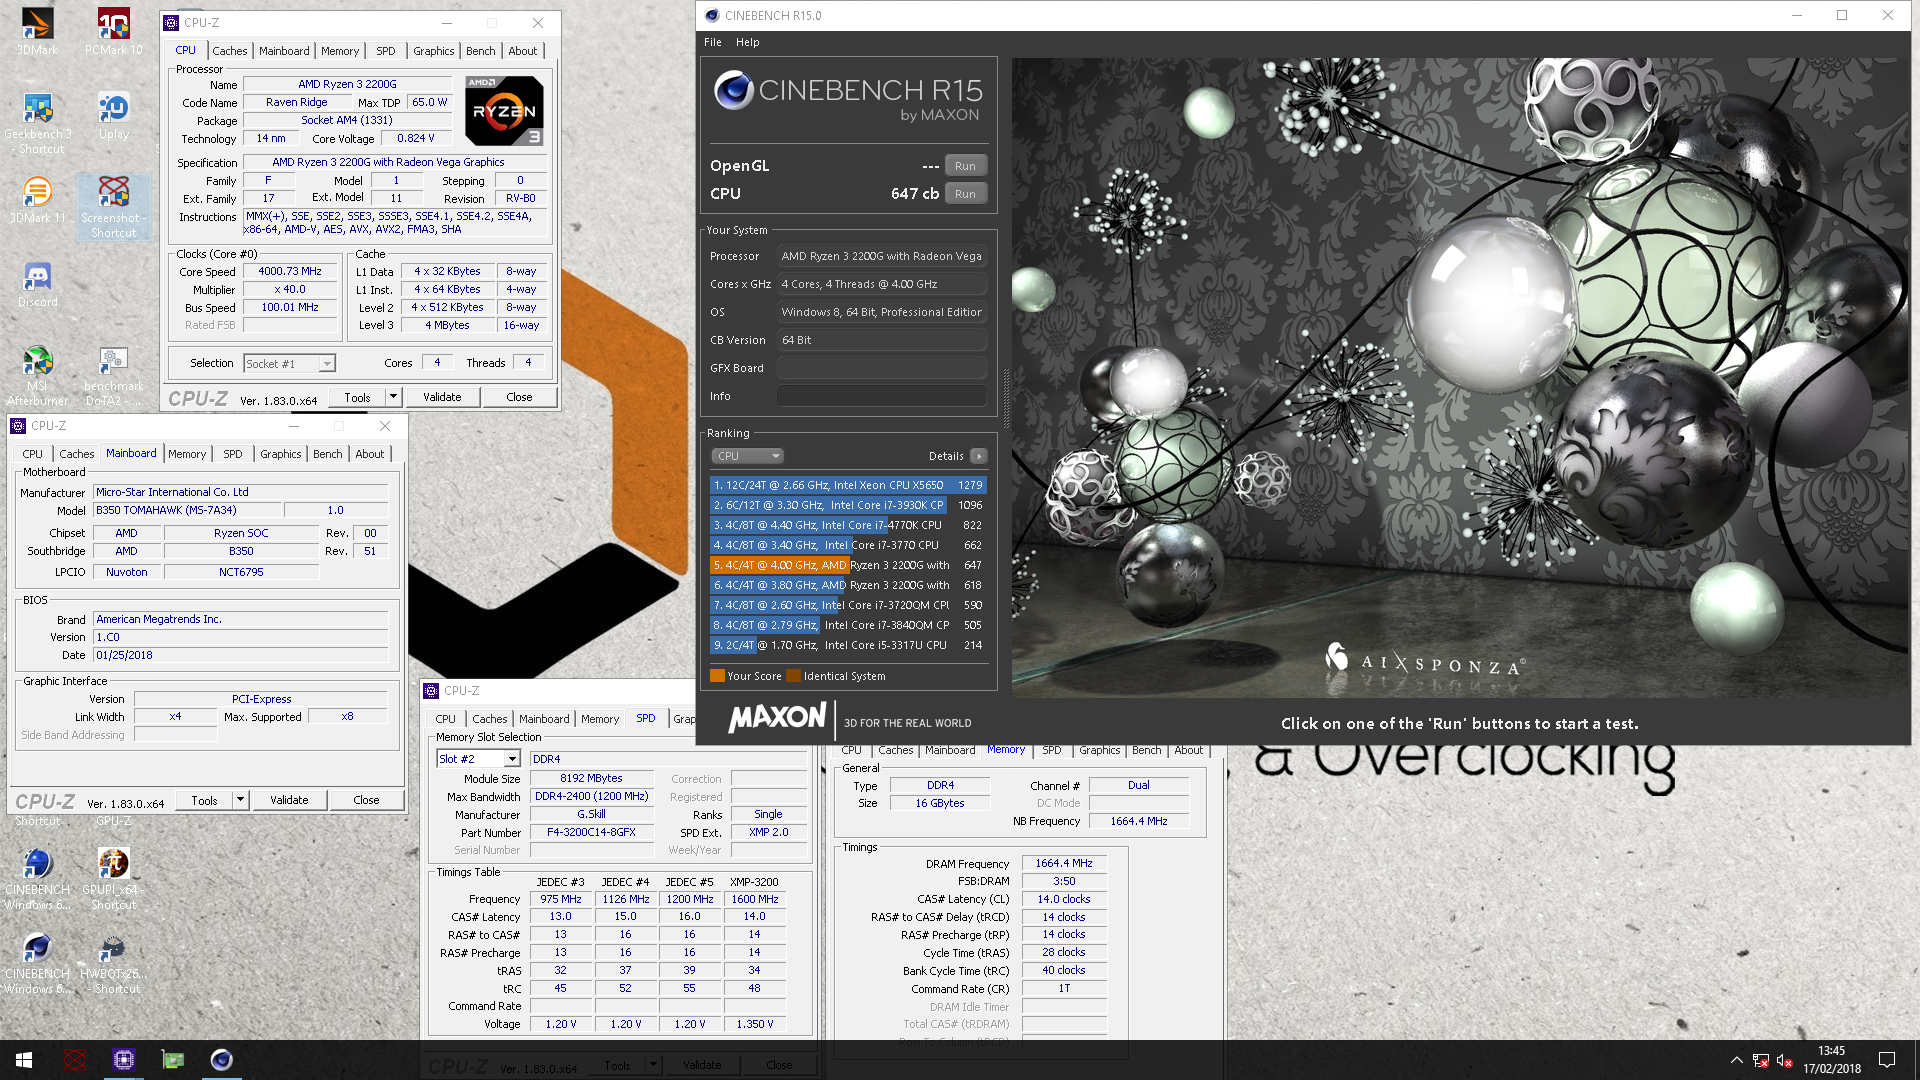Open the File menu in Cinebench
This screenshot has height=1080, width=1920.
[x=712, y=42]
